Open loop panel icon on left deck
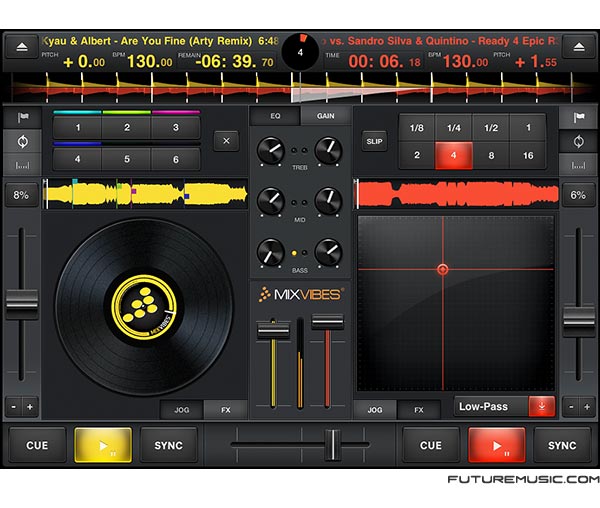Image resolution: width=600 pixels, height=508 pixels. pyautogui.click(x=23, y=142)
